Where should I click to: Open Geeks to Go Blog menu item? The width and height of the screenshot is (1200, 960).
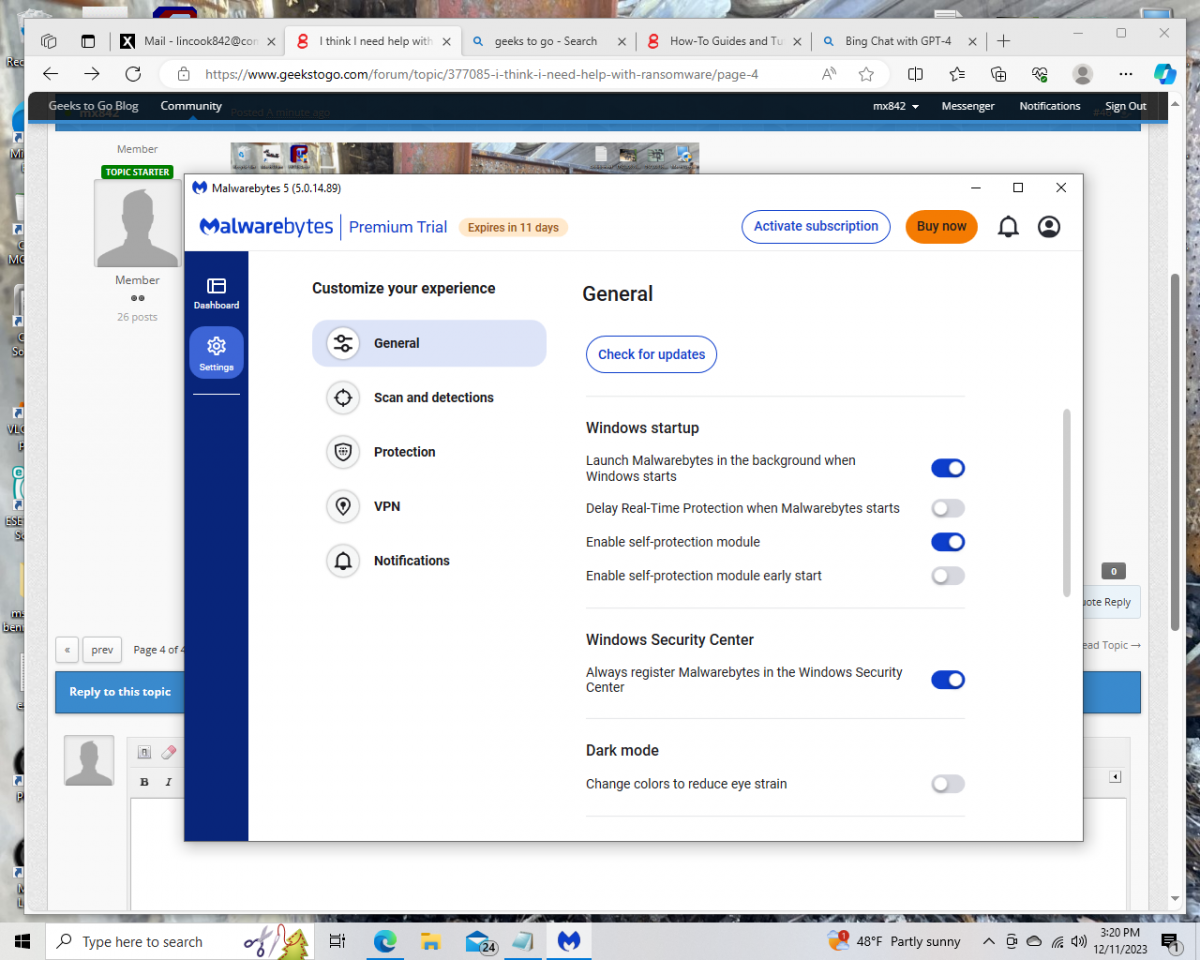coord(94,106)
